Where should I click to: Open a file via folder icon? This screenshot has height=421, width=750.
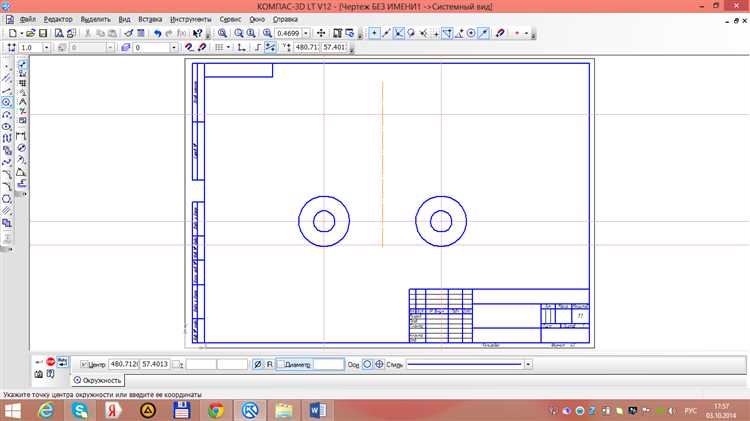pyautogui.click(x=31, y=33)
